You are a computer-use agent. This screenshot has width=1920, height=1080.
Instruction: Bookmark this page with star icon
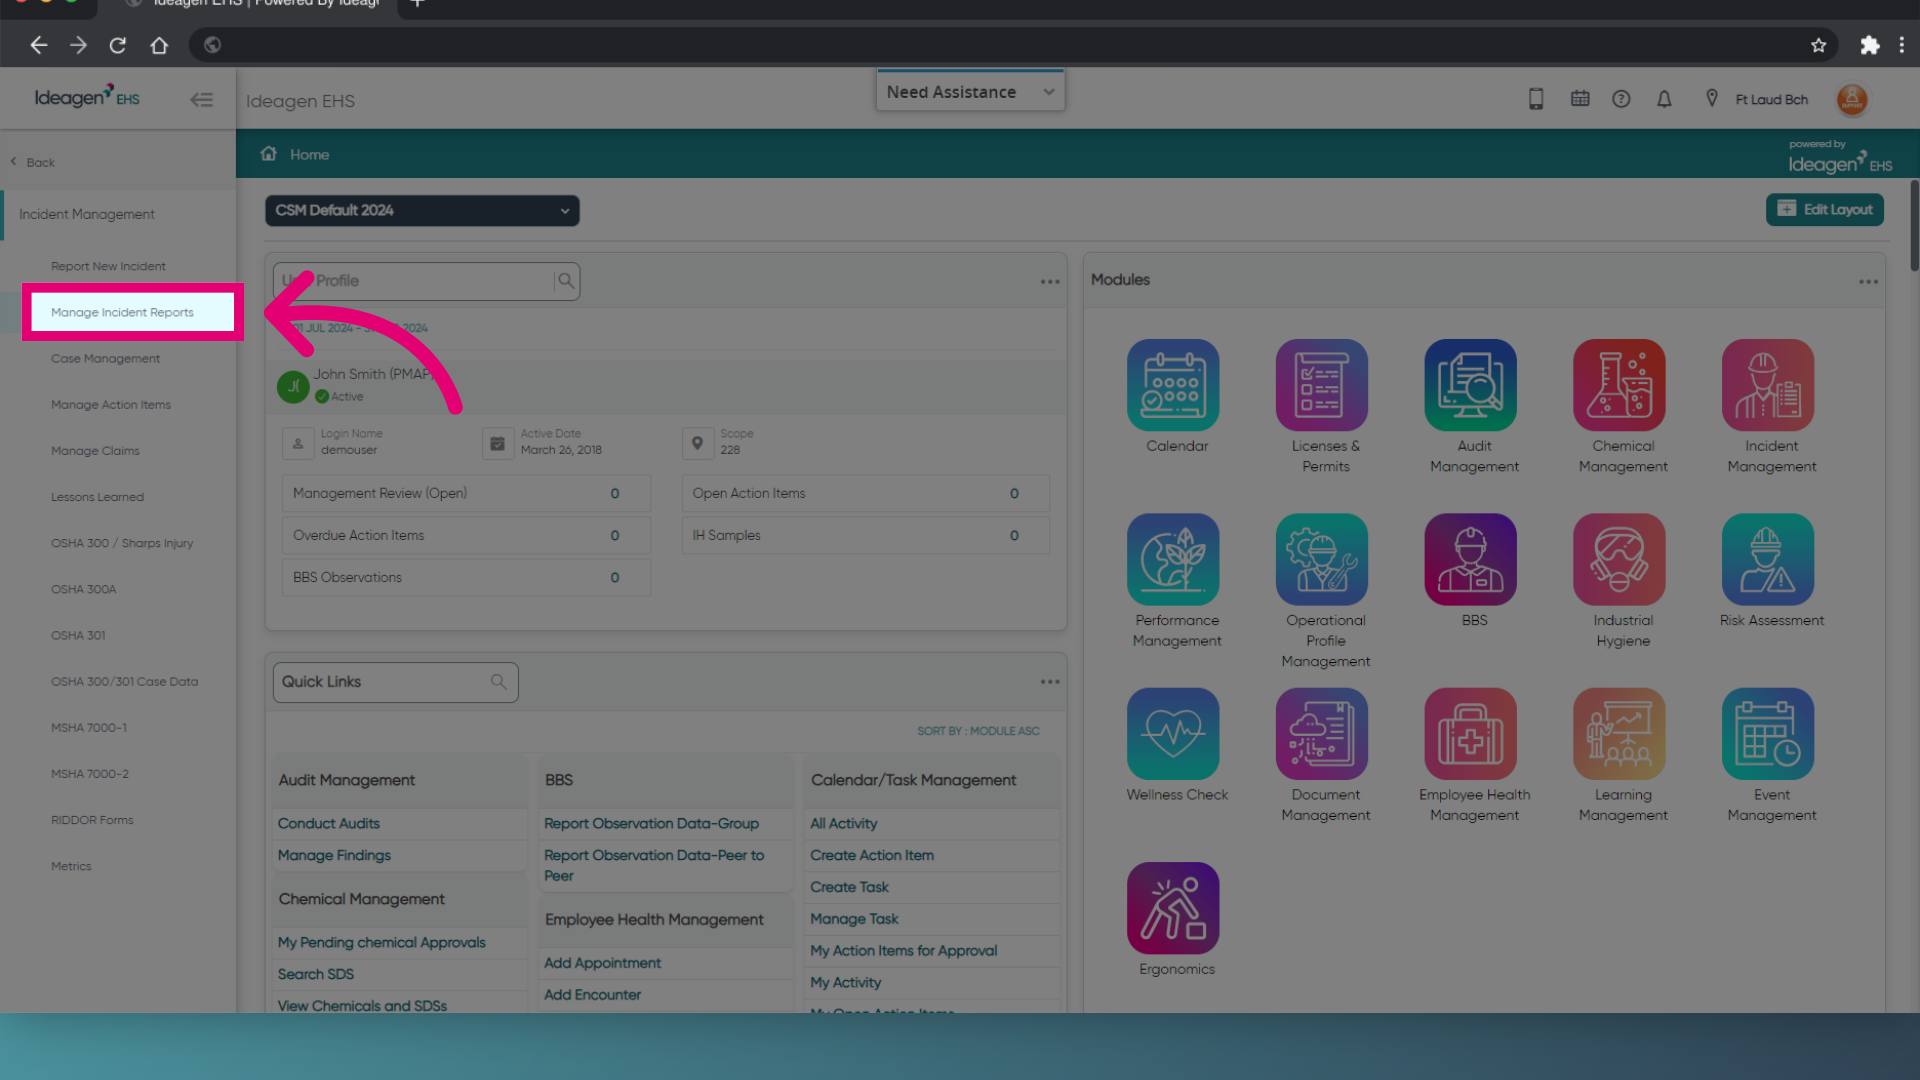pyautogui.click(x=1818, y=45)
